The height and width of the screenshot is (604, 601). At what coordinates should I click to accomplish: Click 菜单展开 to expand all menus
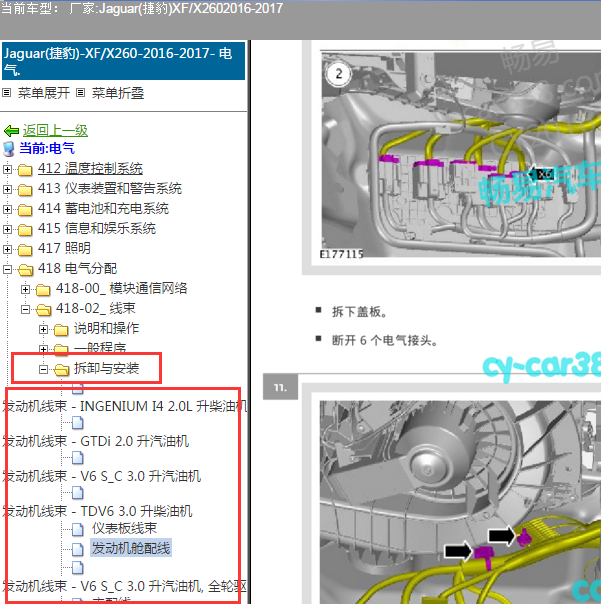click(x=44, y=93)
